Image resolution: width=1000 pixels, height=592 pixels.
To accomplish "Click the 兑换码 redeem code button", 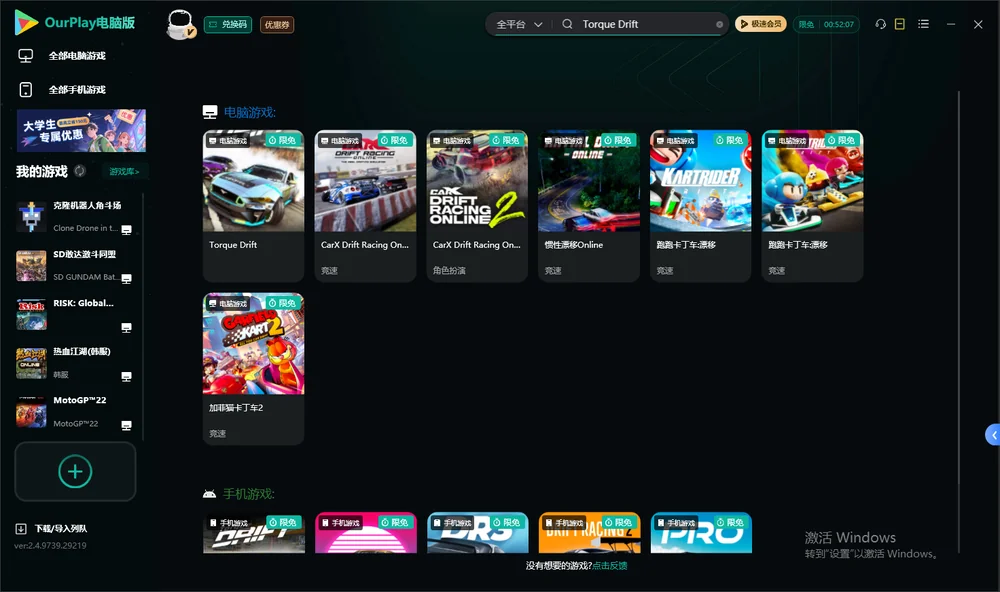I will click(228, 25).
